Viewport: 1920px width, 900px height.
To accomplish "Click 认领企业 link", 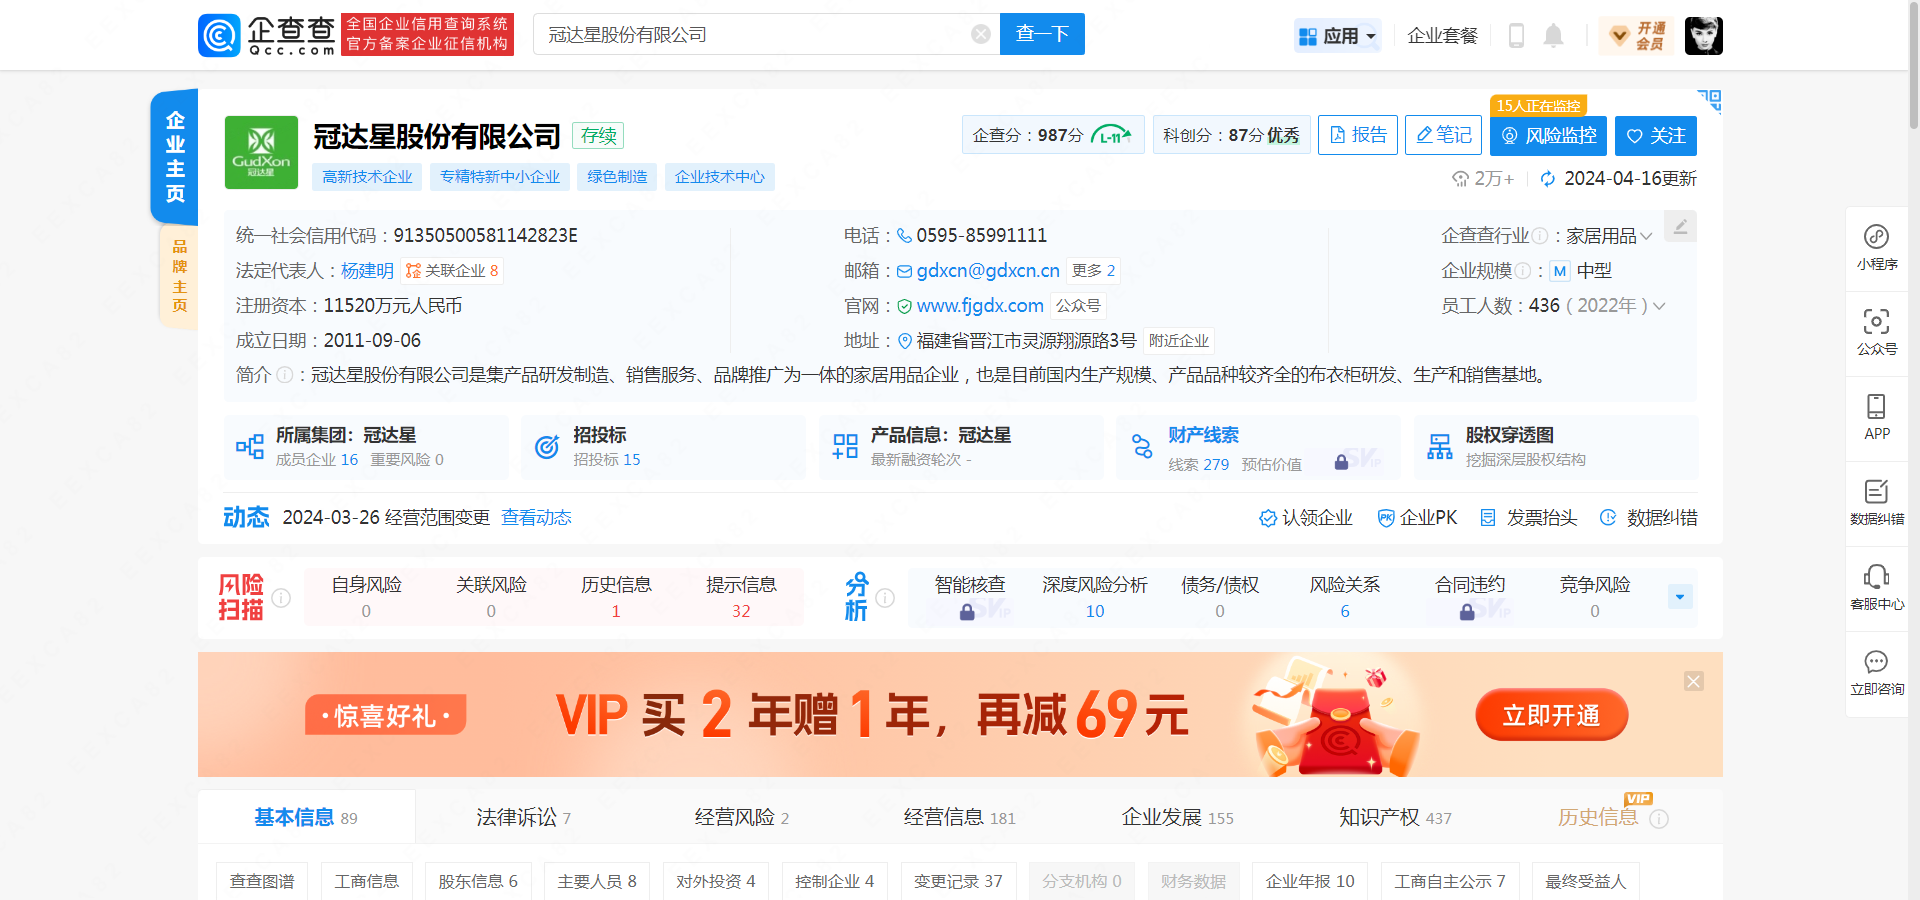I will pos(1305,518).
